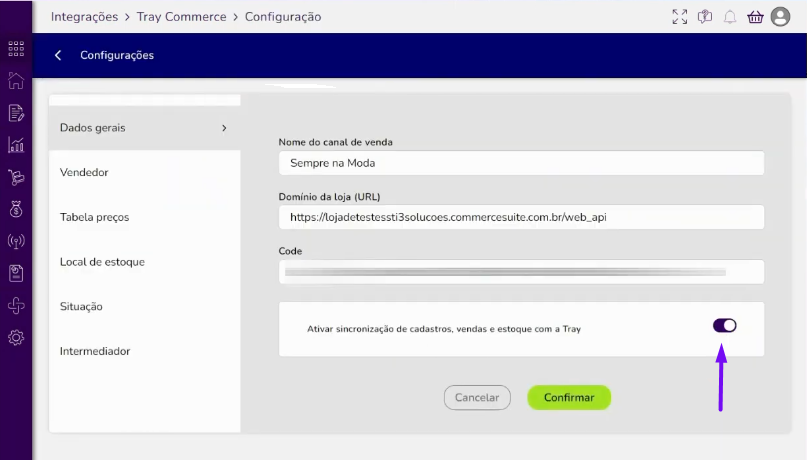Screen dimensions: 807x460
Task: Open the Intermediador section
Action: [x=145, y=351]
